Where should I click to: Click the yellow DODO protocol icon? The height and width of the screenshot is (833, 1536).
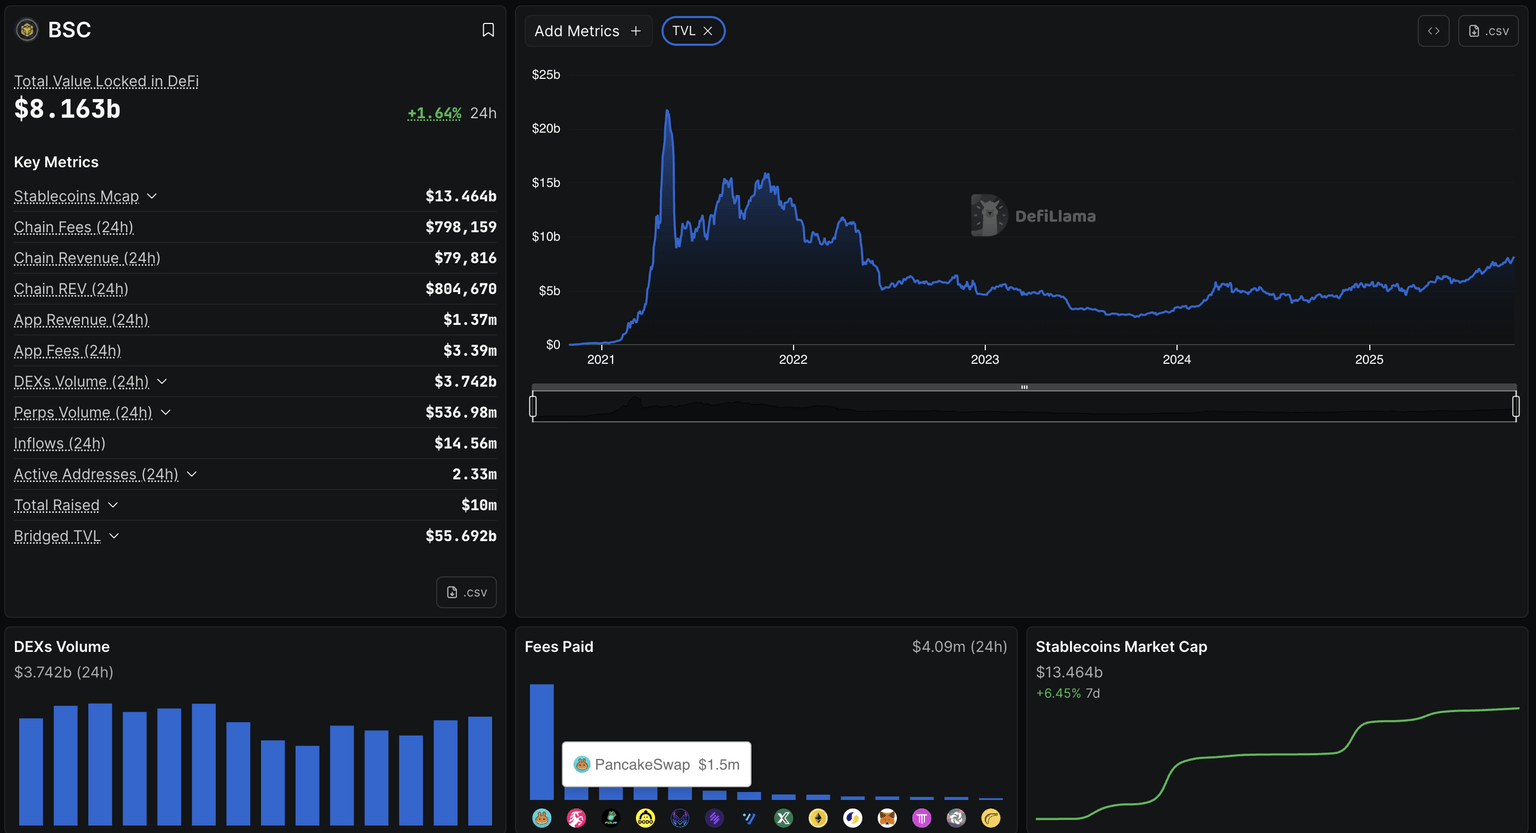[x=645, y=818]
